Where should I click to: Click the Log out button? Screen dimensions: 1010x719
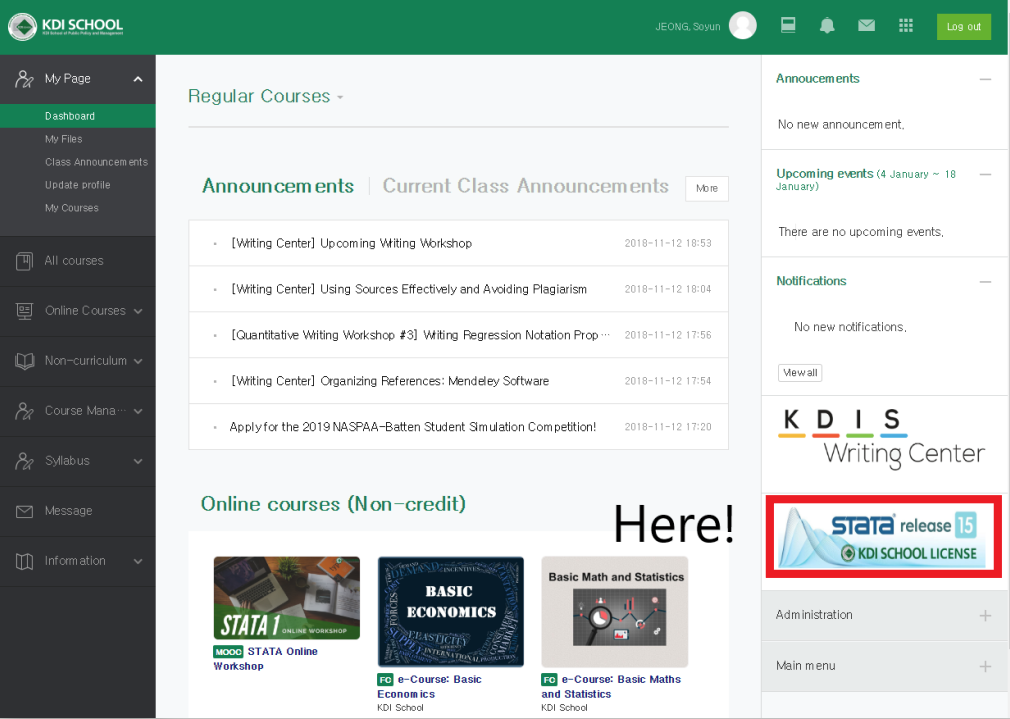[x=964, y=26]
